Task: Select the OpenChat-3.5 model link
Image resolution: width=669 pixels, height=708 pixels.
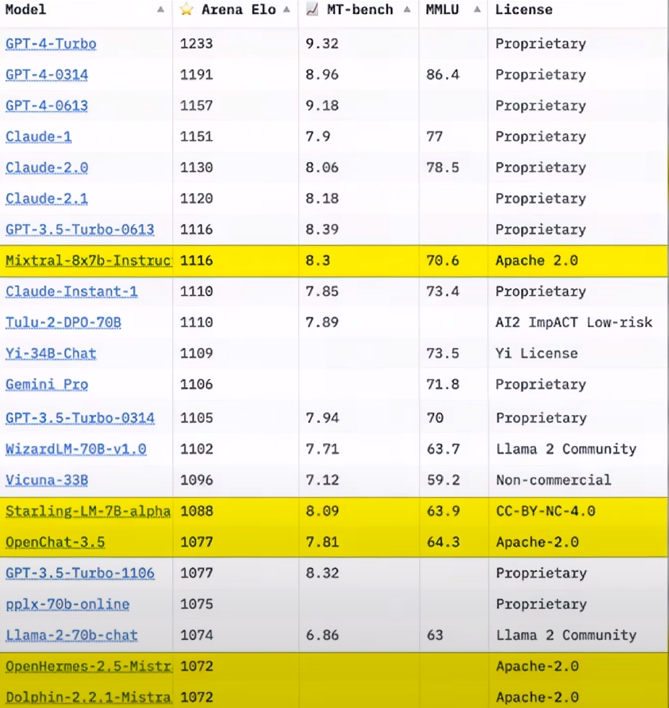Action: 55,542
